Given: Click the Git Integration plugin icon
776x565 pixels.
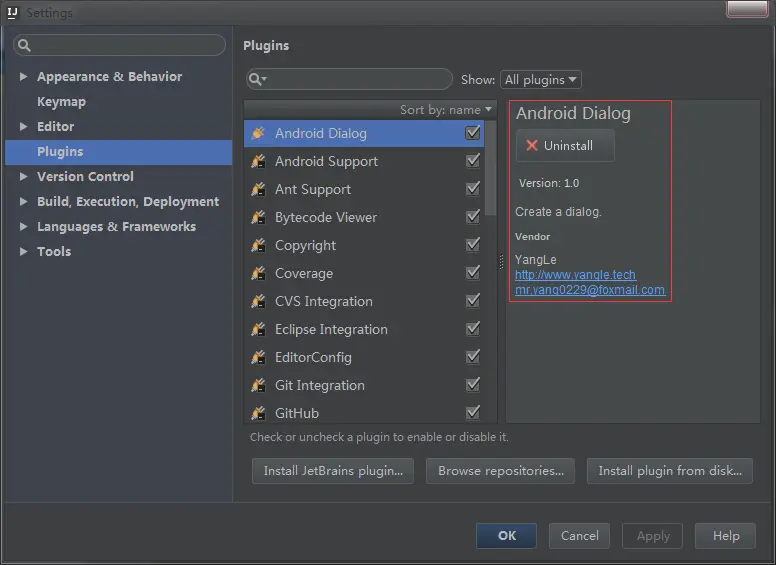Looking at the screenshot, I should click(258, 385).
